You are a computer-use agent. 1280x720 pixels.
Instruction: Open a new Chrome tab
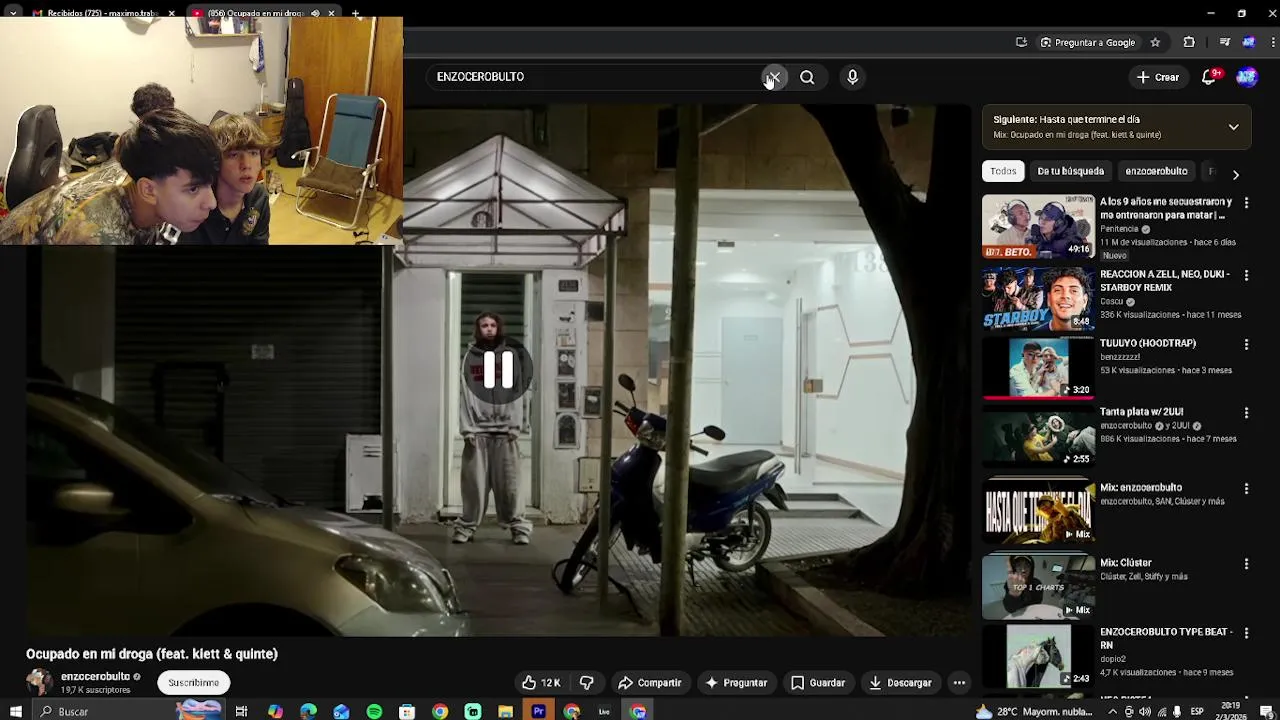click(355, 13)
